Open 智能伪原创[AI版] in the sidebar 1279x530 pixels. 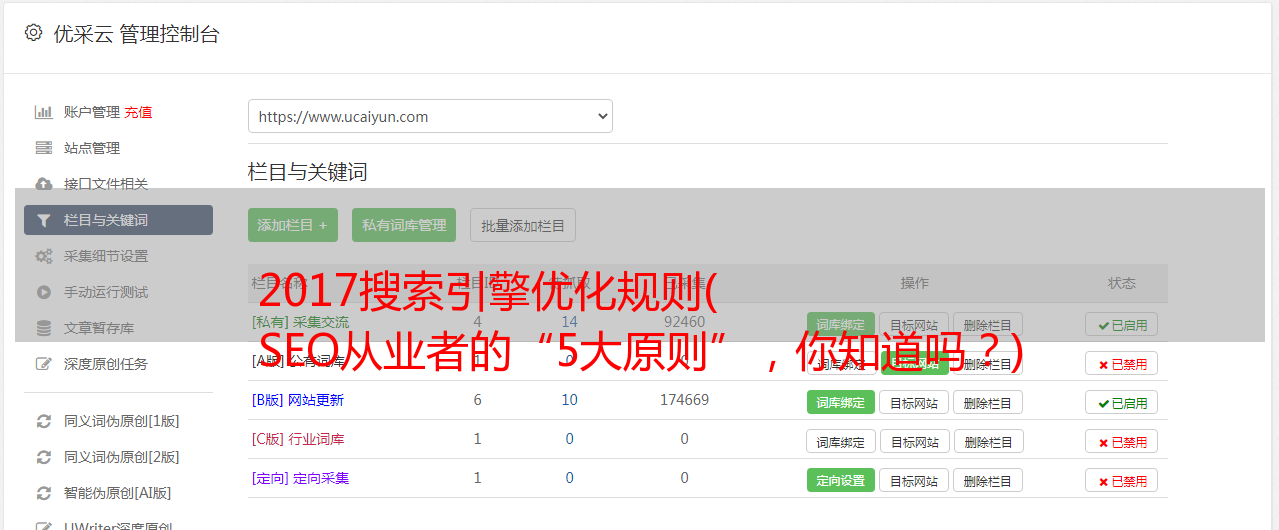point(118,493)
